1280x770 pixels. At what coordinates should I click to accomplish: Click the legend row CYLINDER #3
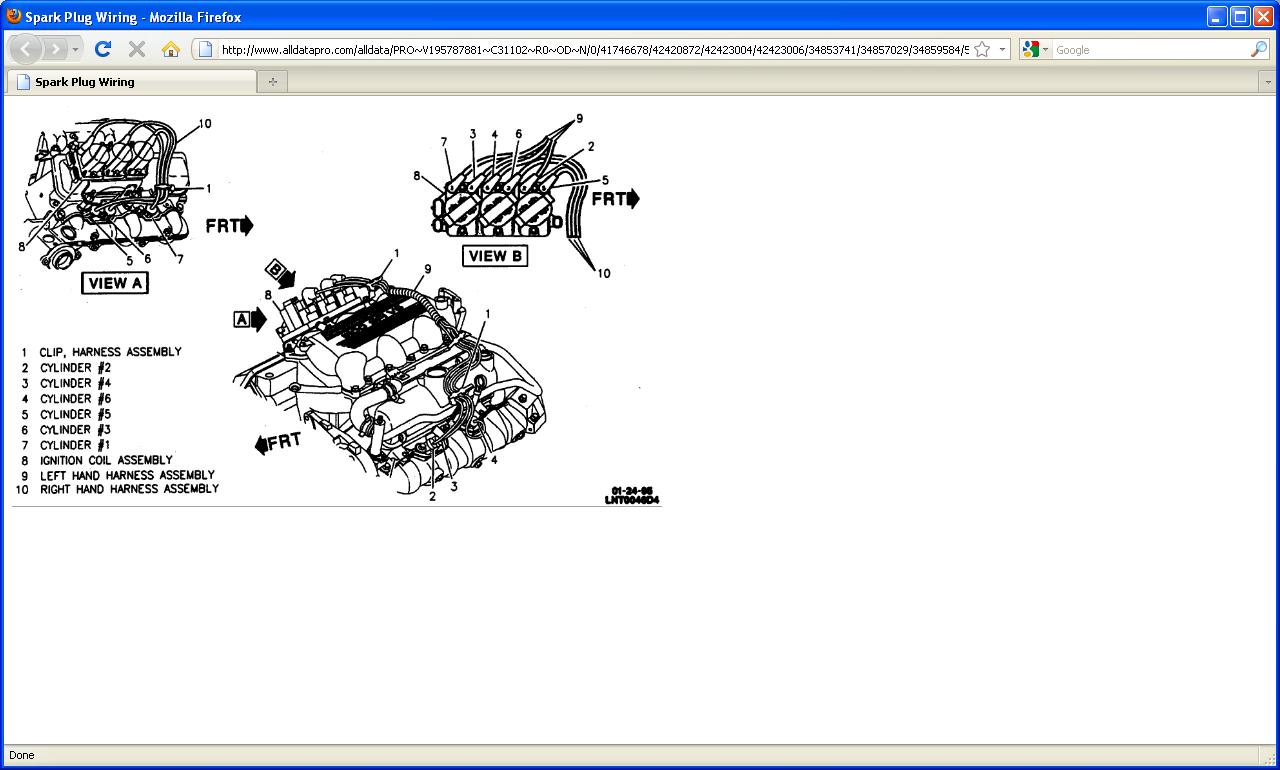pos(66,430)
